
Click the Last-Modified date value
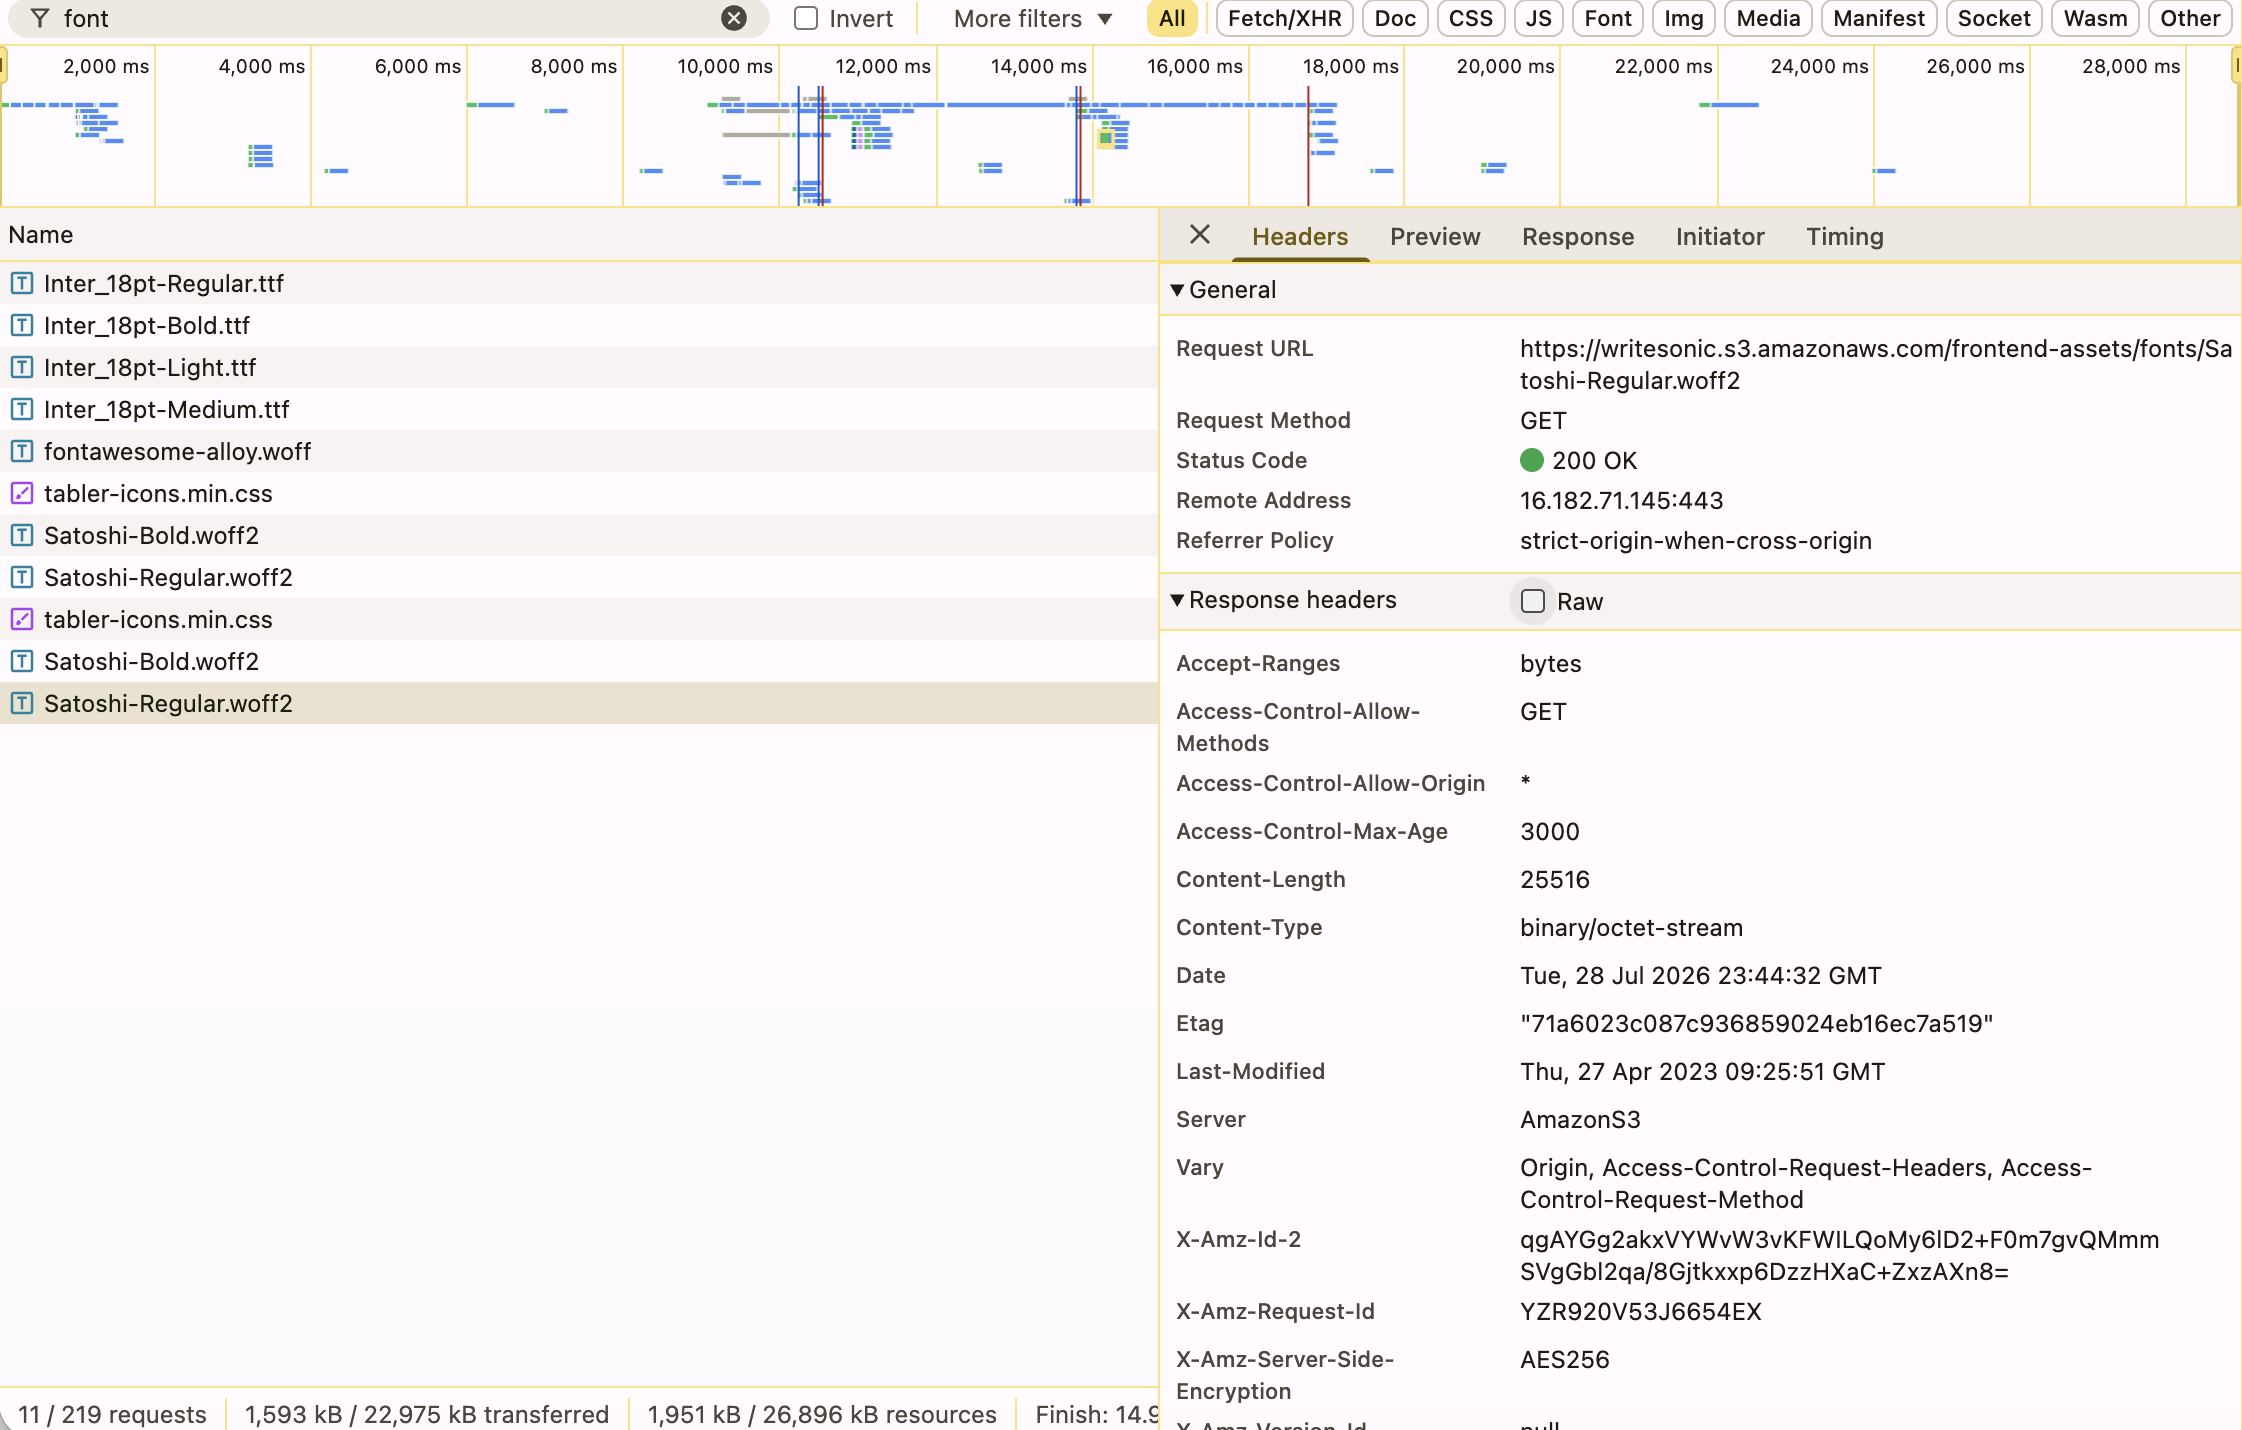click(1702, 1071)
